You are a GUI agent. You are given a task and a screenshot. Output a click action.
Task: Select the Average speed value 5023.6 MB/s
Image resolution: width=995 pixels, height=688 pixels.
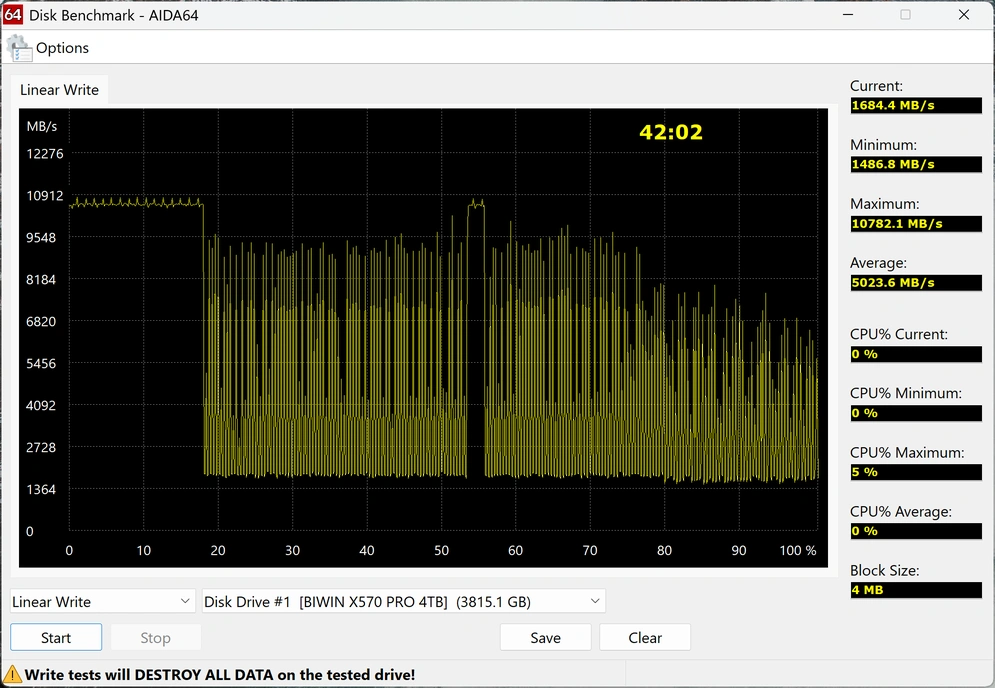[915, 283]
